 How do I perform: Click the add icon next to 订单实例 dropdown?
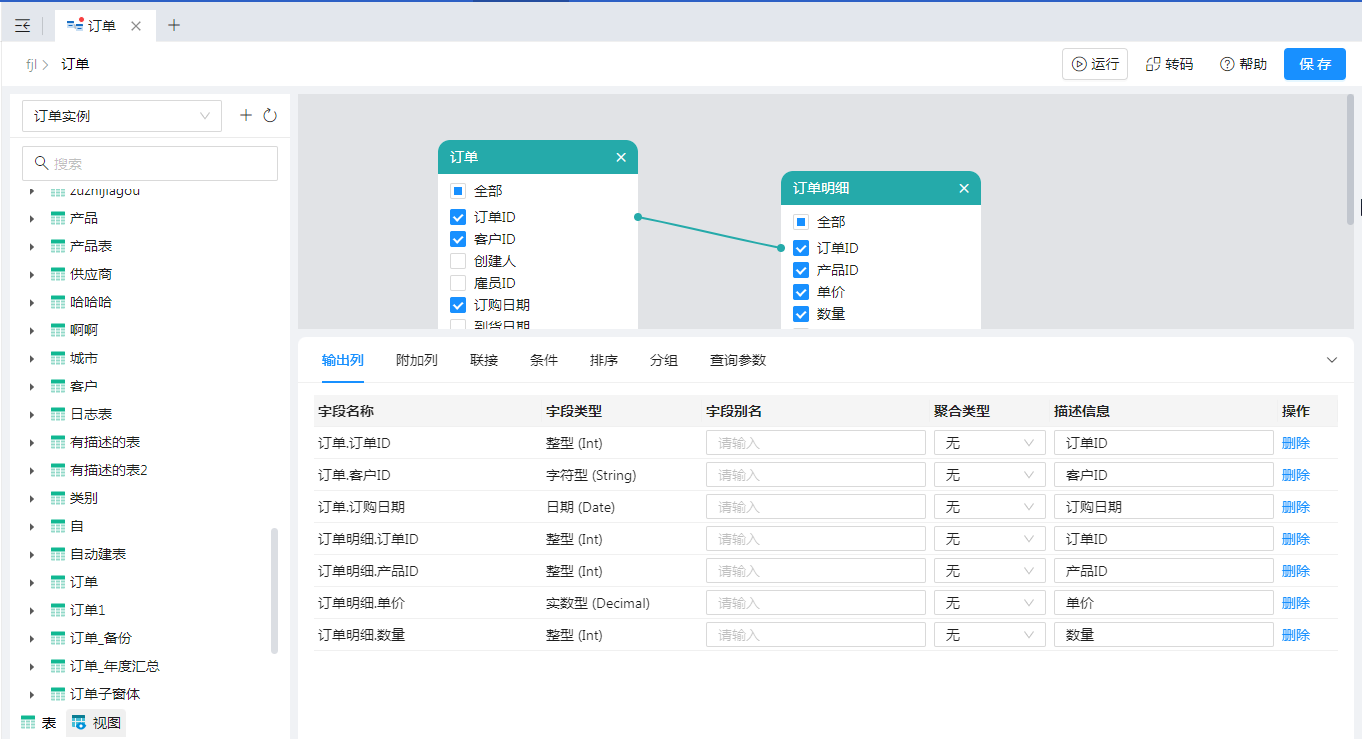point(246,116)
